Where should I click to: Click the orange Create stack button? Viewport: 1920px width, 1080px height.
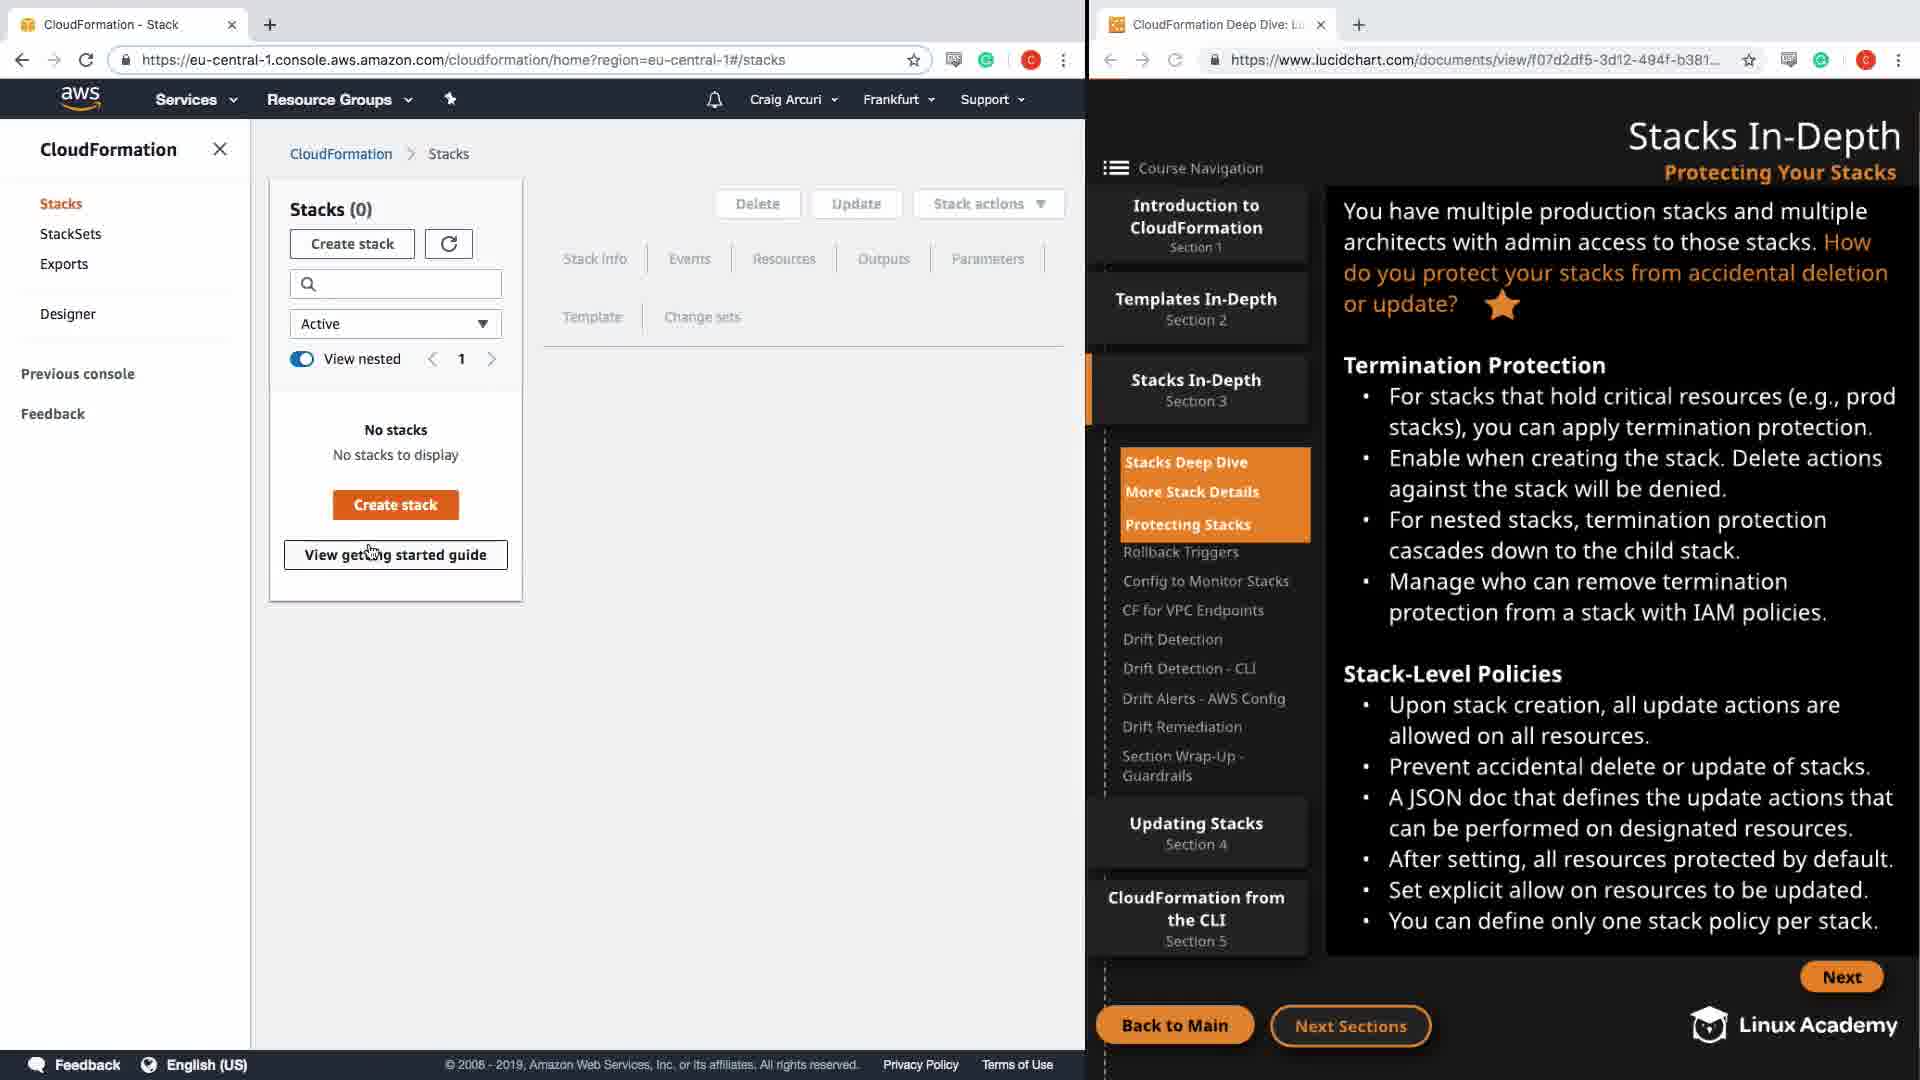click(x=395, y=505)
